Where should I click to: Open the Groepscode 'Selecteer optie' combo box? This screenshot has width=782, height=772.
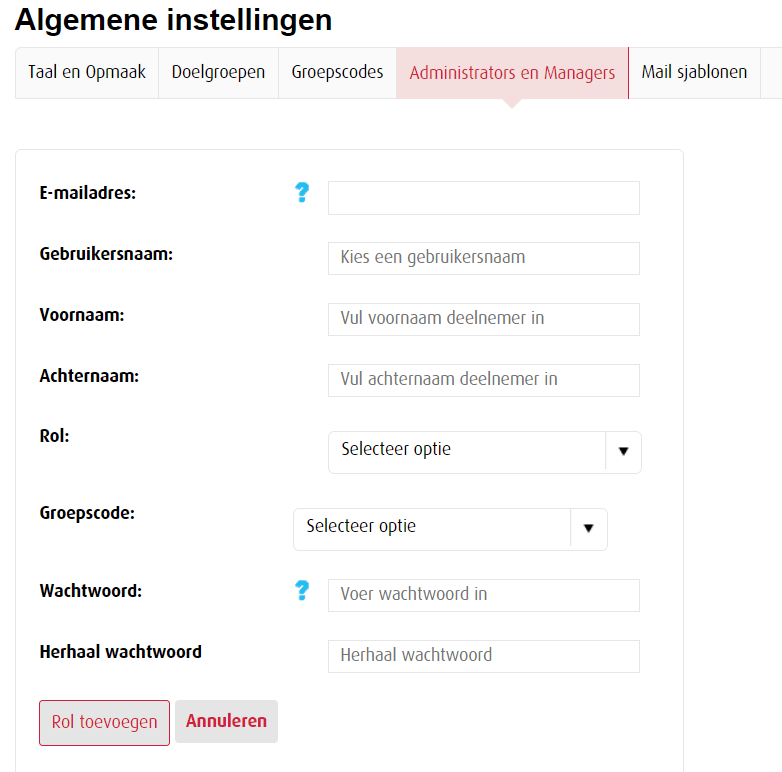tap(432, 528)
